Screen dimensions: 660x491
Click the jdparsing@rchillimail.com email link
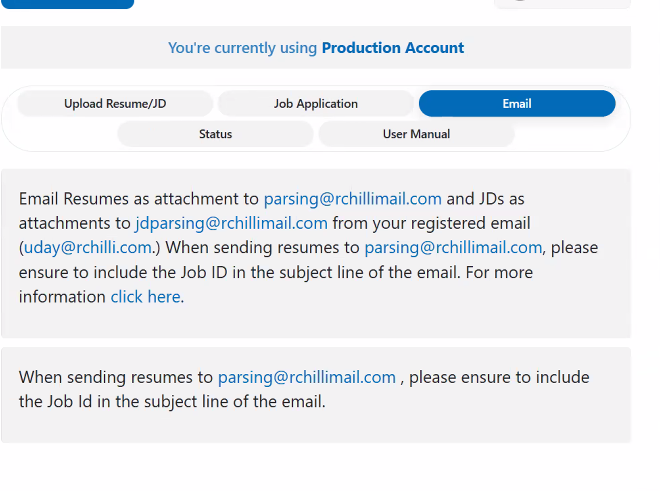point(232,223)
